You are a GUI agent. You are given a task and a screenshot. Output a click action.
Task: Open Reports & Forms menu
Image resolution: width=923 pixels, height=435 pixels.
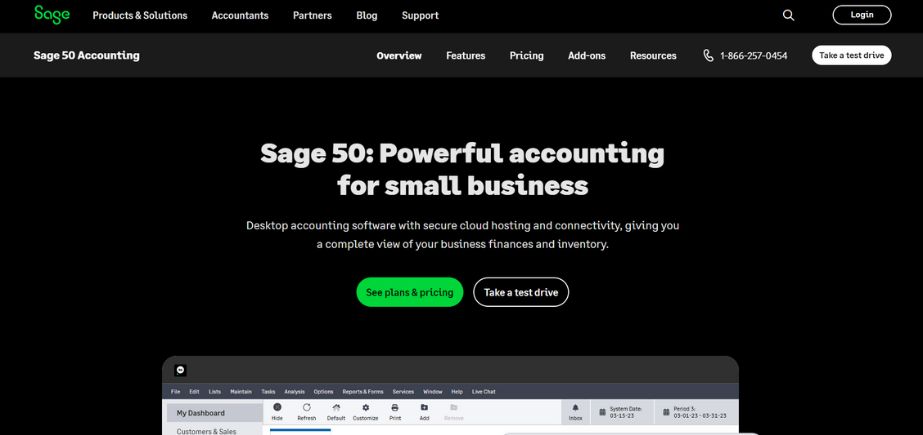point(363,391)
